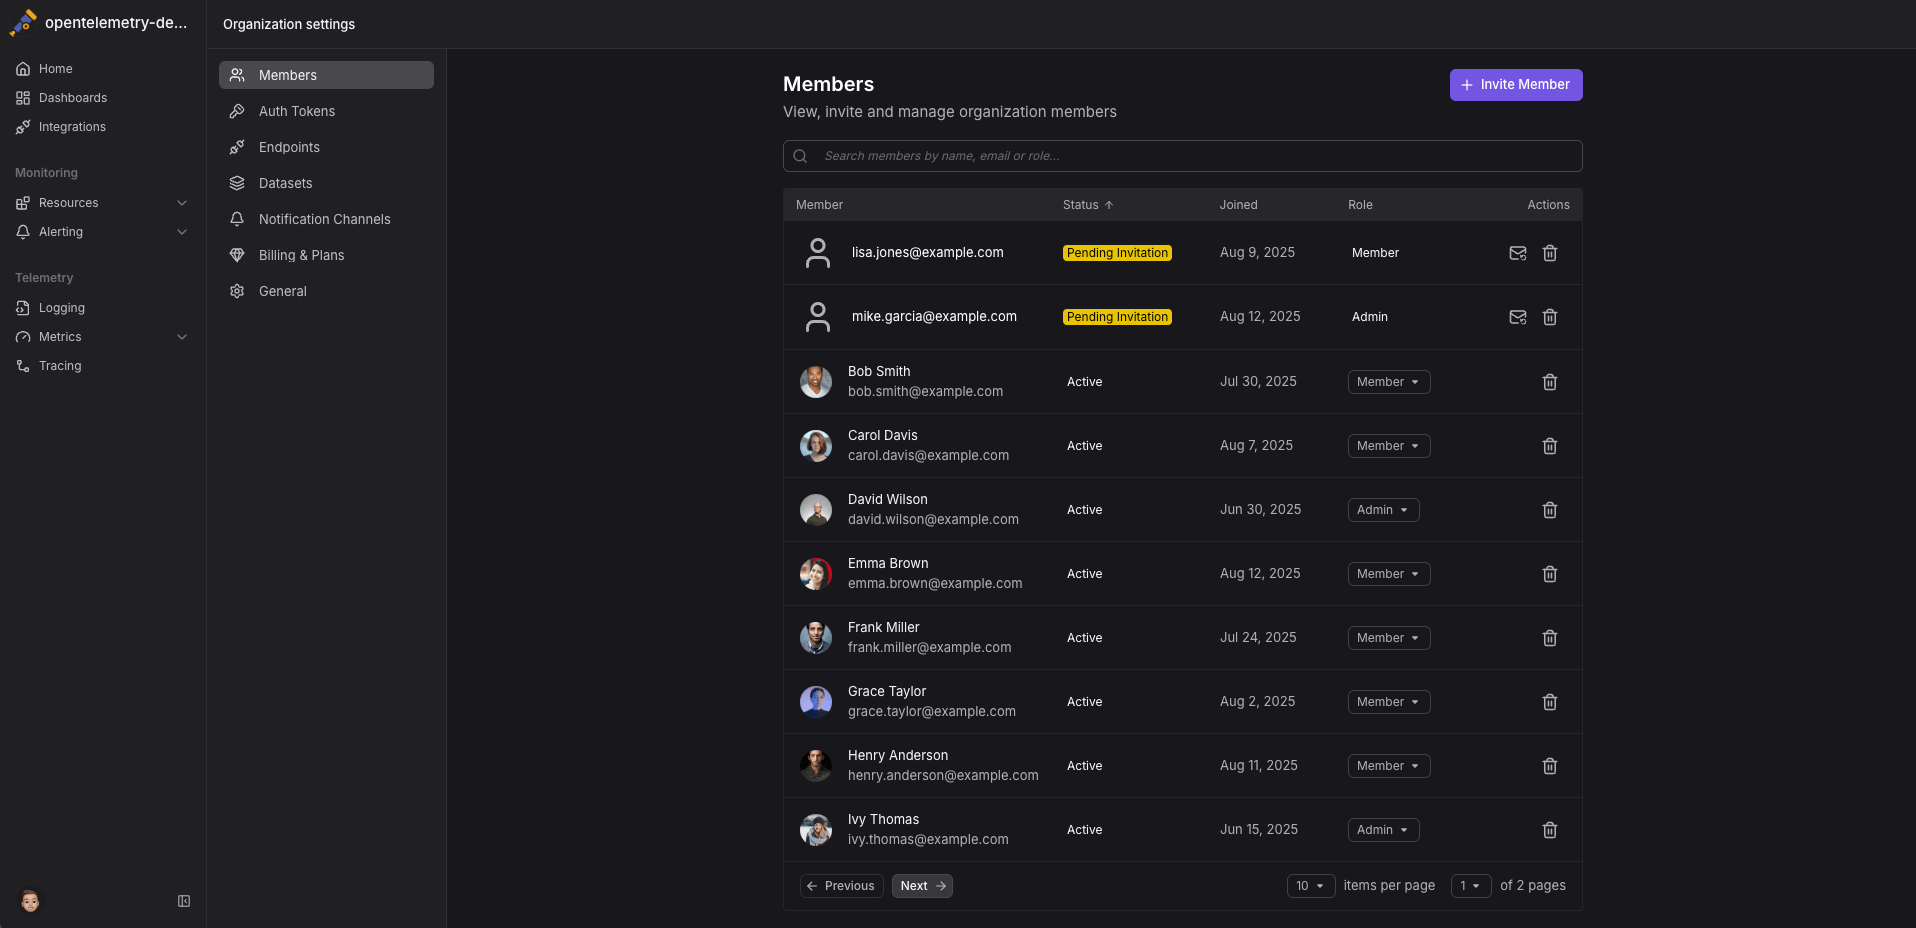Delete mike.garcia@example.com pending invitation
This screenshot has height=928, width=1916.
pyautogui.click(x=1549, y=317)
